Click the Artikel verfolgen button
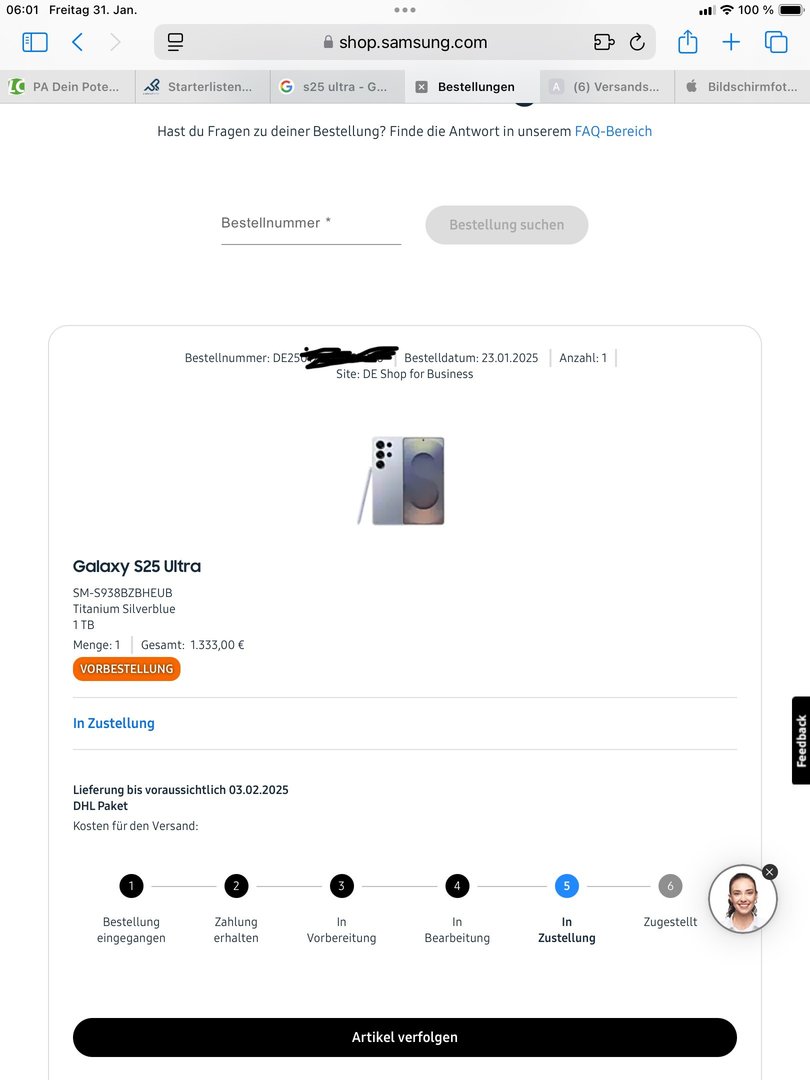Image resolution: width=810 pixels, height=1080 pixels. (x=405, y=1037)
